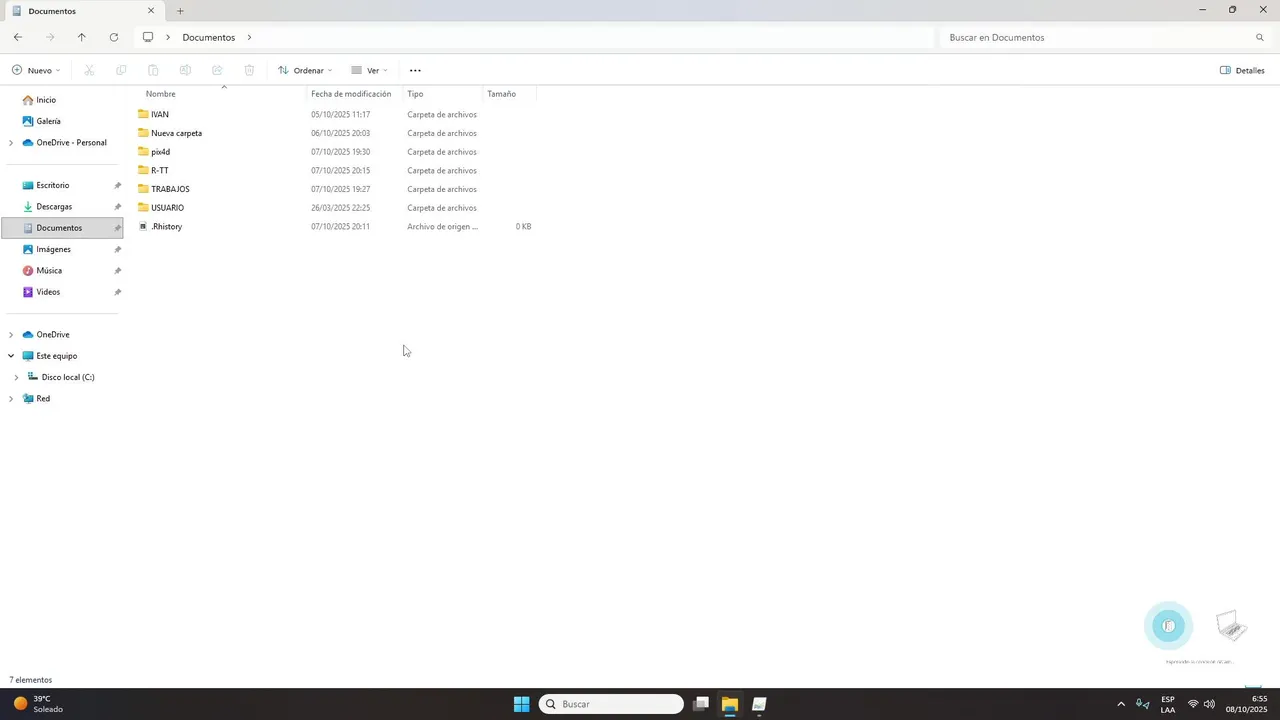1280x720 pixels.
Task: Select the R-TT folder name
Action: point(160,171)
